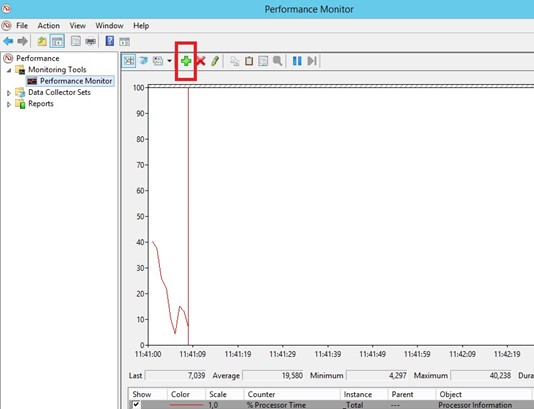534x409 pixels.
Task: Open the Action menu
Action: (48, 26)
